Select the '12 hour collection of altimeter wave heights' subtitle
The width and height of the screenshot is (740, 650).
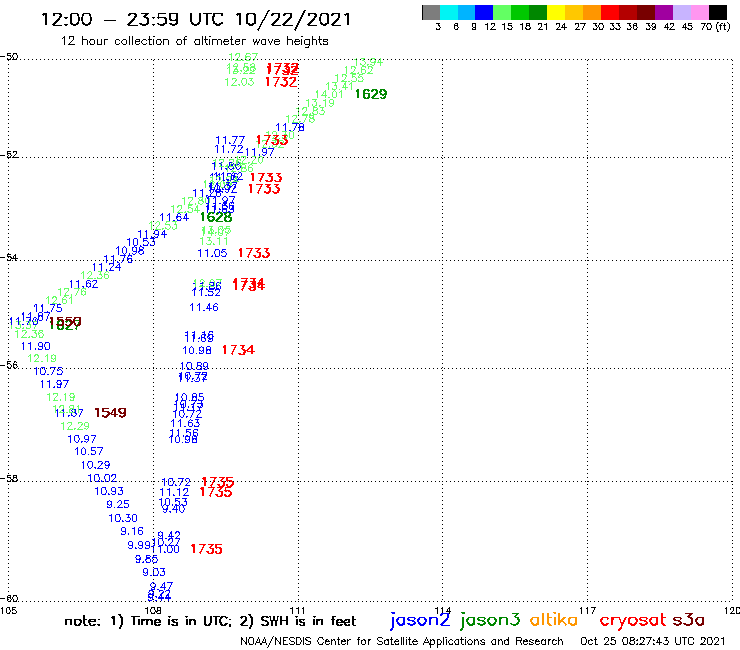pos(194,41)
